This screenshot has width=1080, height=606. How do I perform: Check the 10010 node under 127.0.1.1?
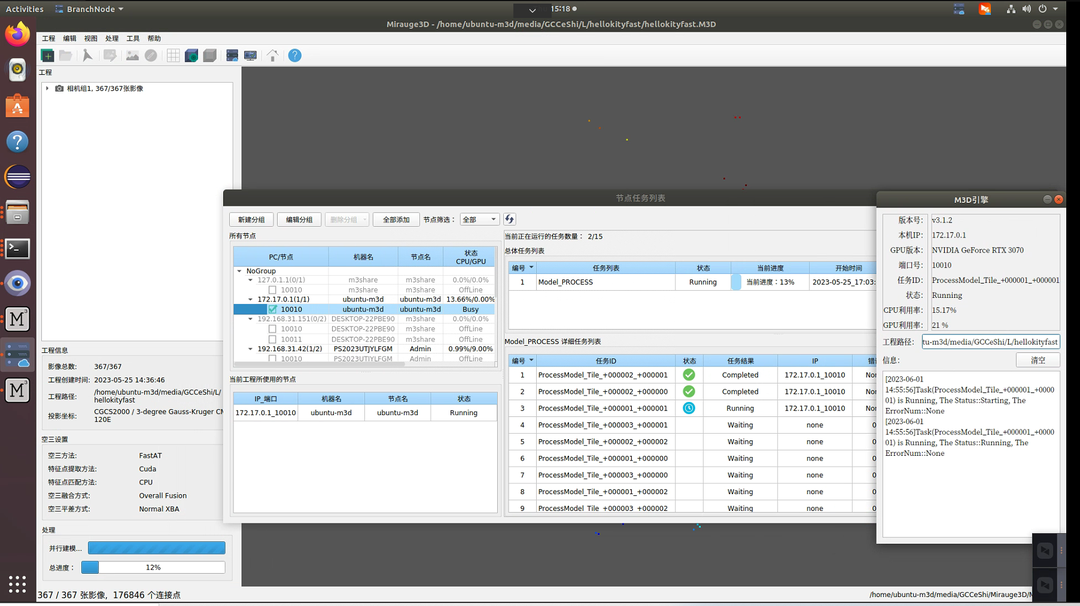pos(272,290)
